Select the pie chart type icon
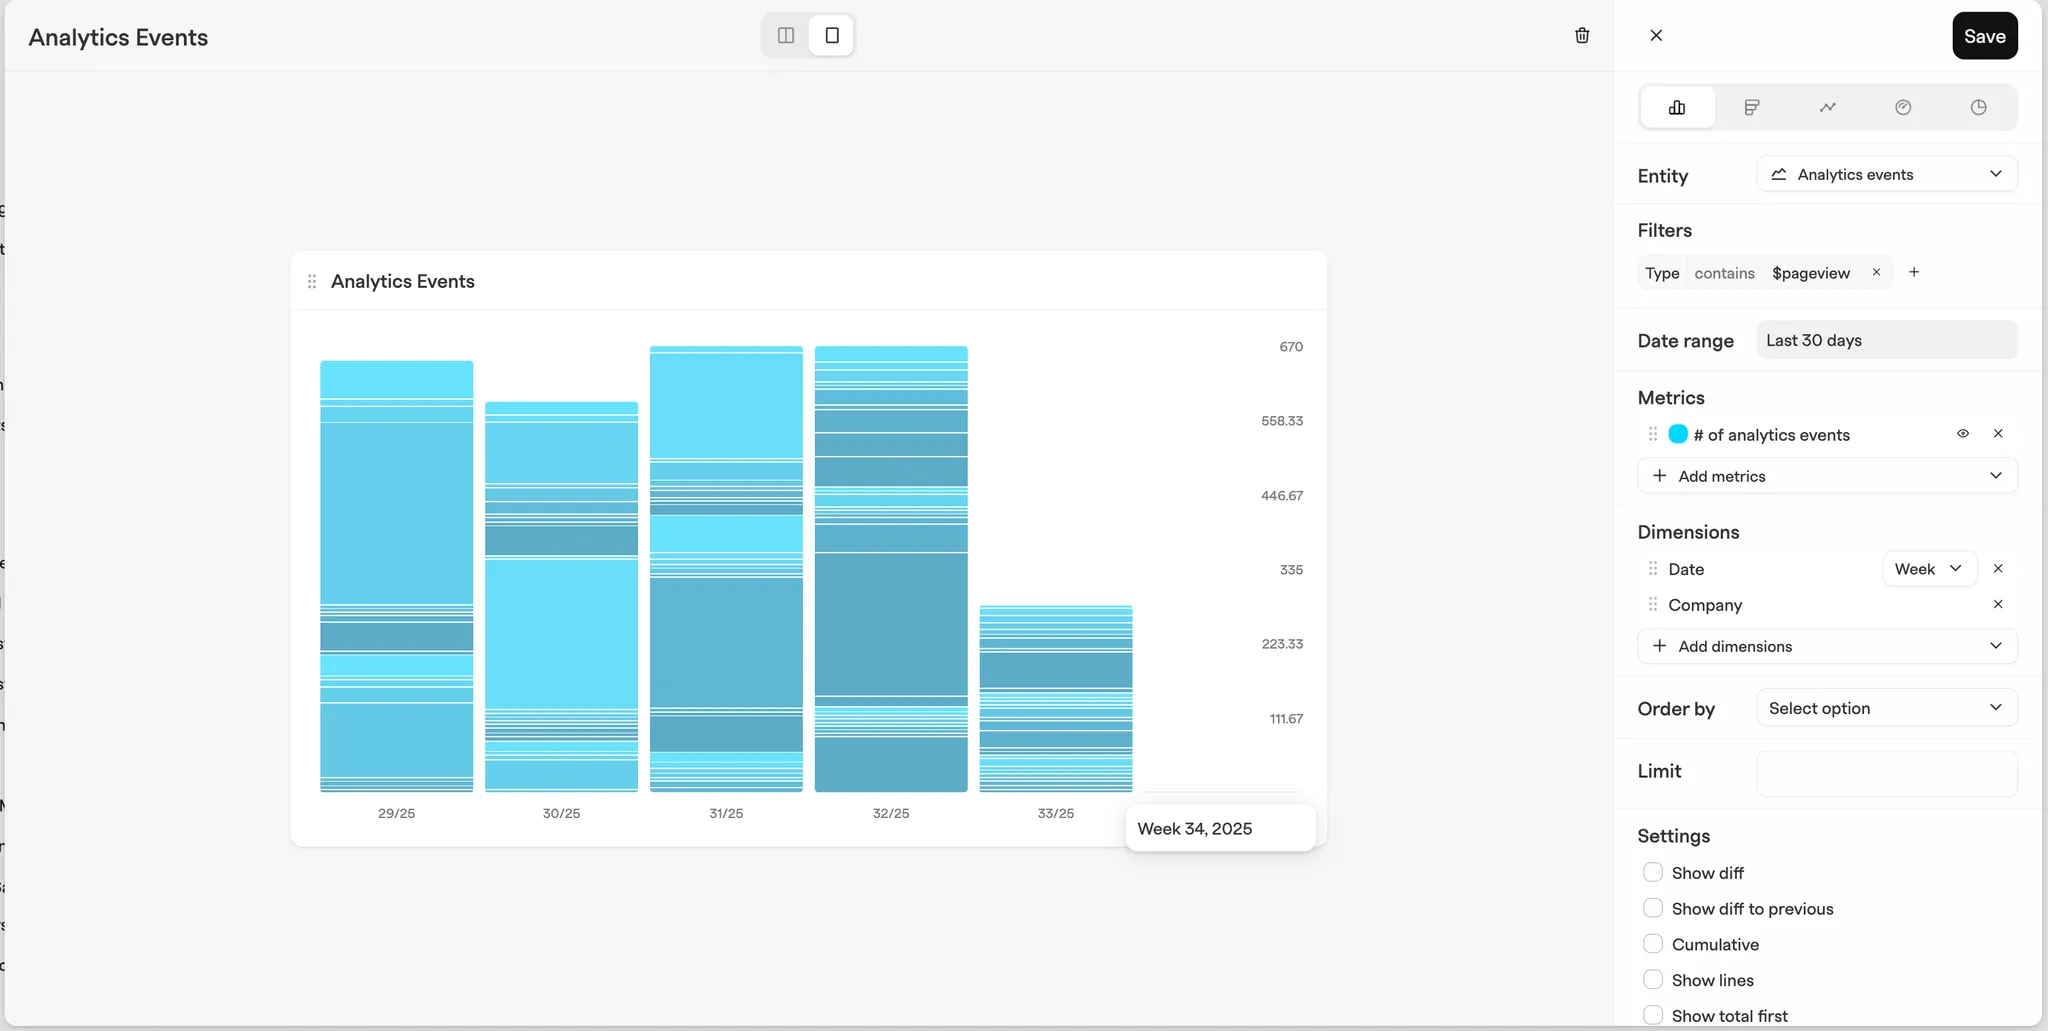The image size is (2048, 1031). 1978,107
